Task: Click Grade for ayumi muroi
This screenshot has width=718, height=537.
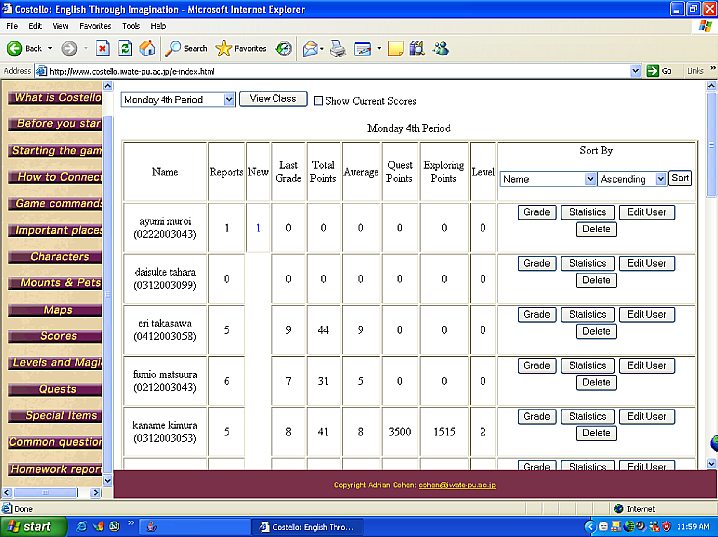Action: pyautogui.click(x=537, y=212)
